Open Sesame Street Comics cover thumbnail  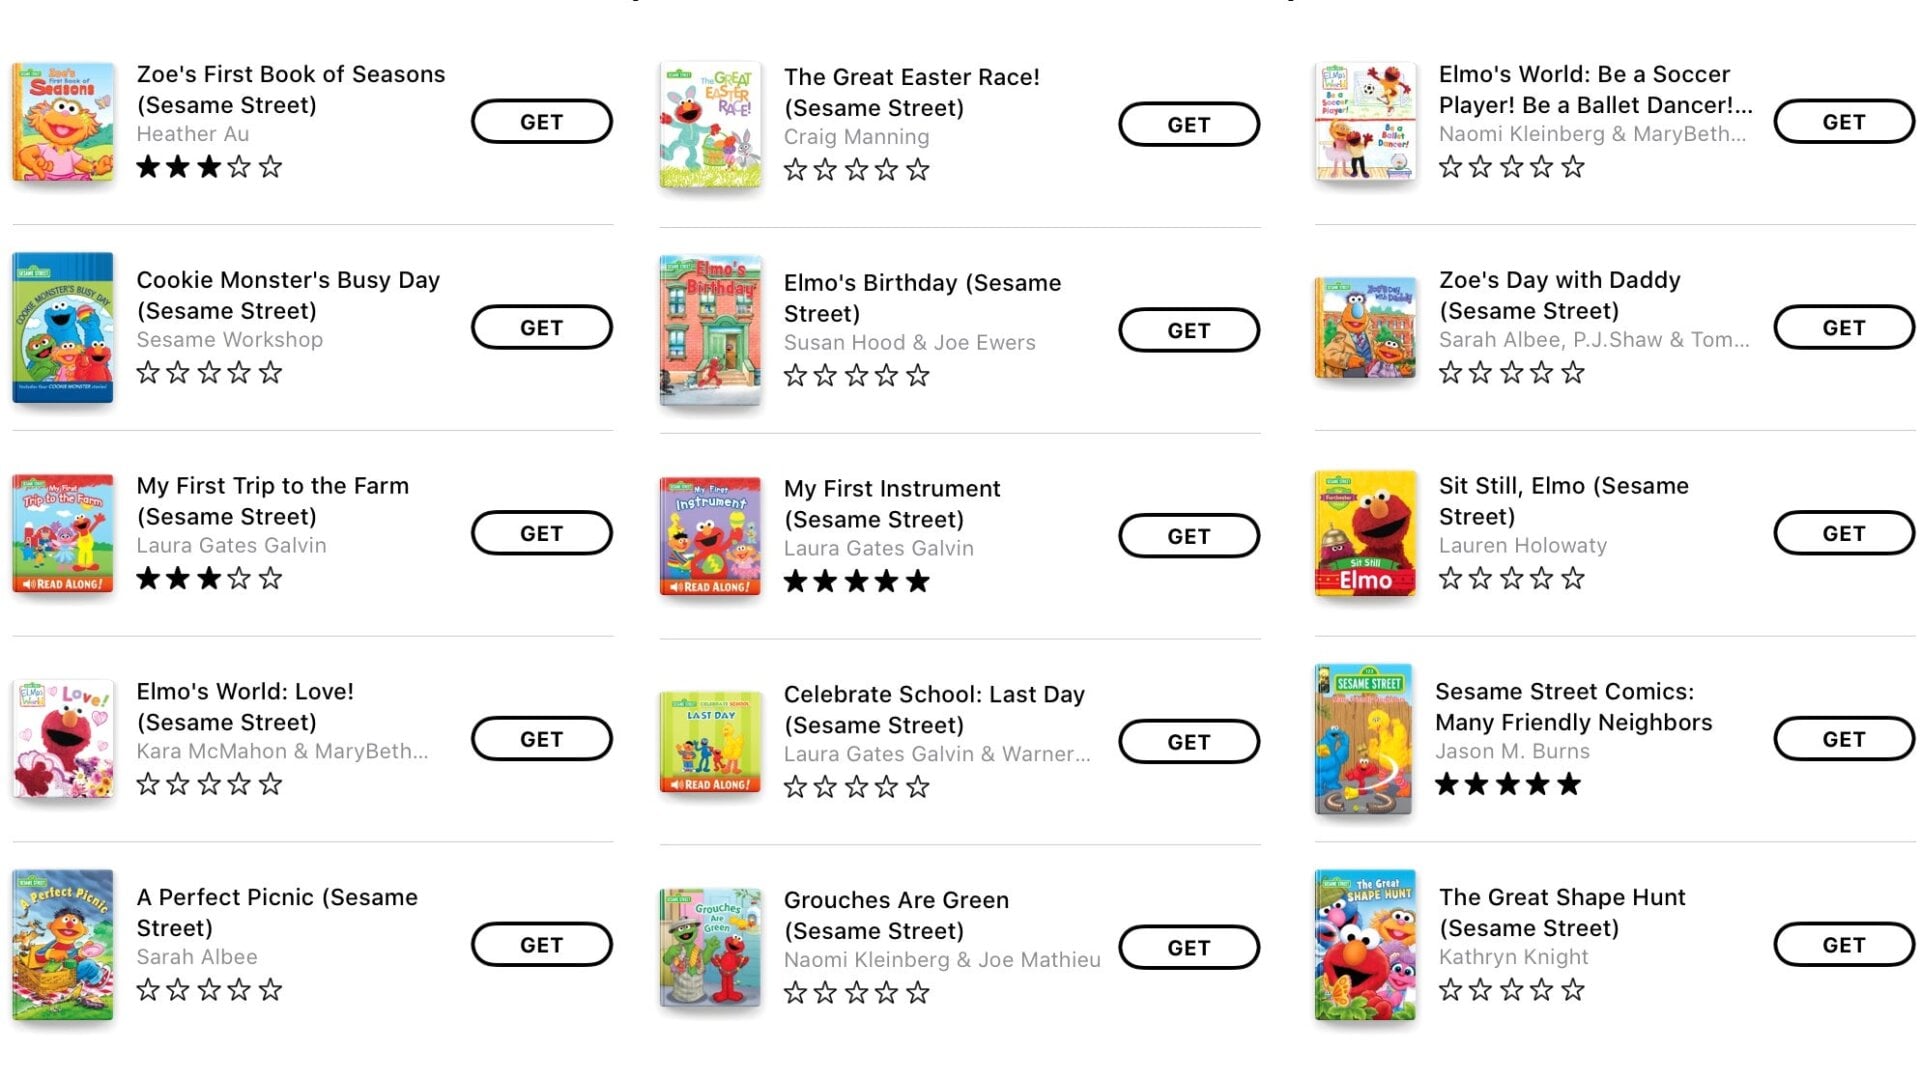[x=1363, y=739]
